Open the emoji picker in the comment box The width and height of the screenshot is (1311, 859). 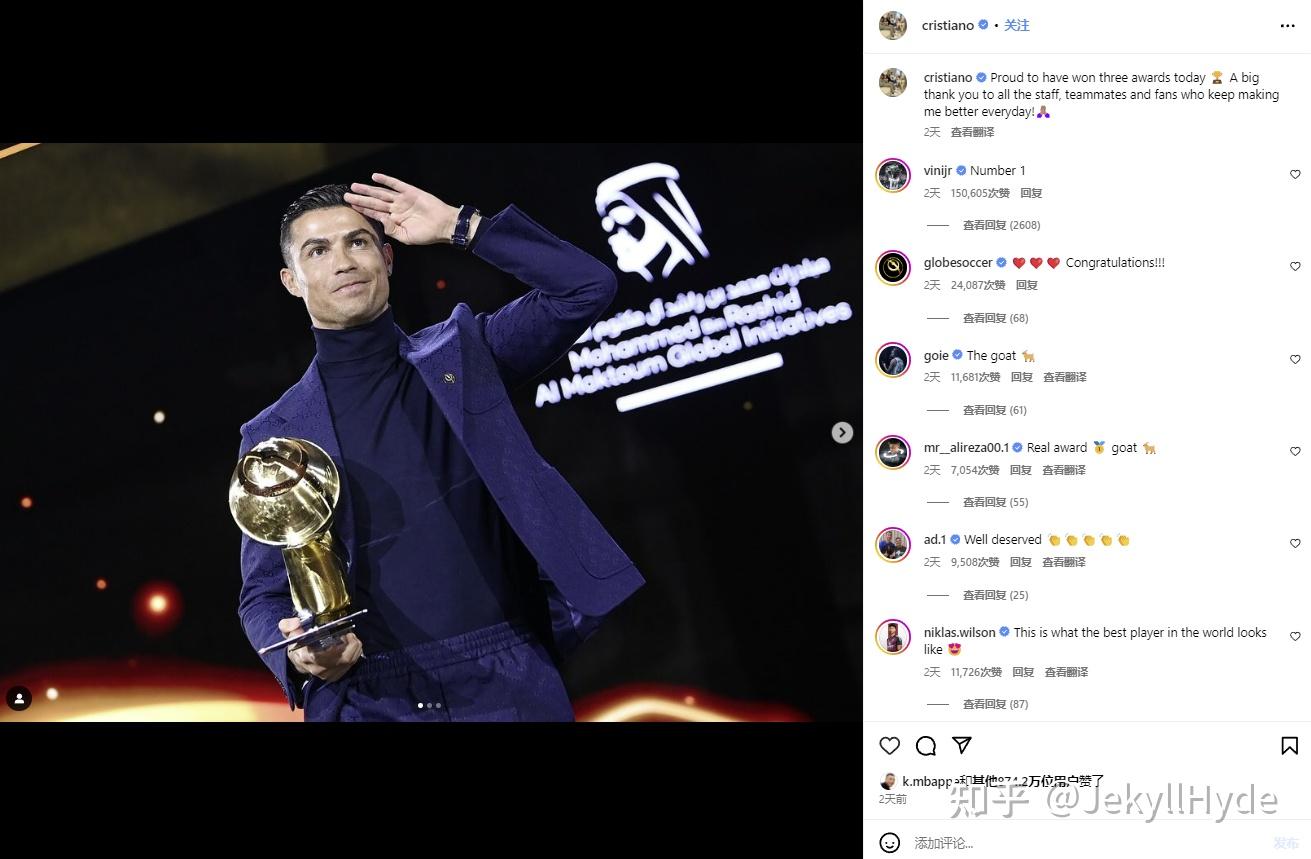[x=889, y=843]
